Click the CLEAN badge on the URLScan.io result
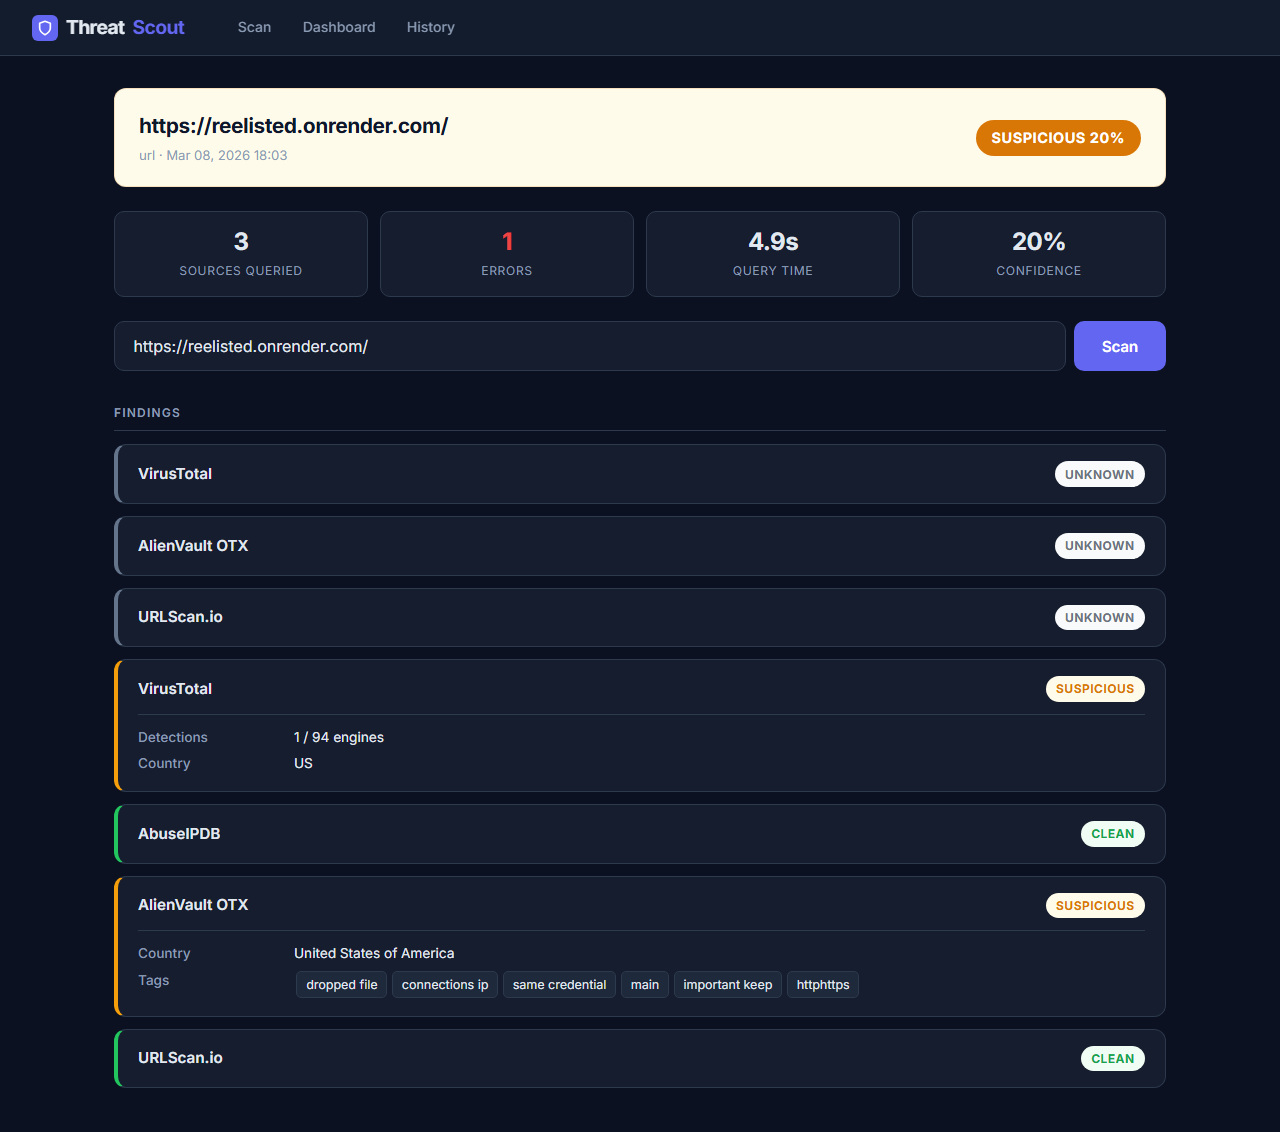 click(1112, 1058)
